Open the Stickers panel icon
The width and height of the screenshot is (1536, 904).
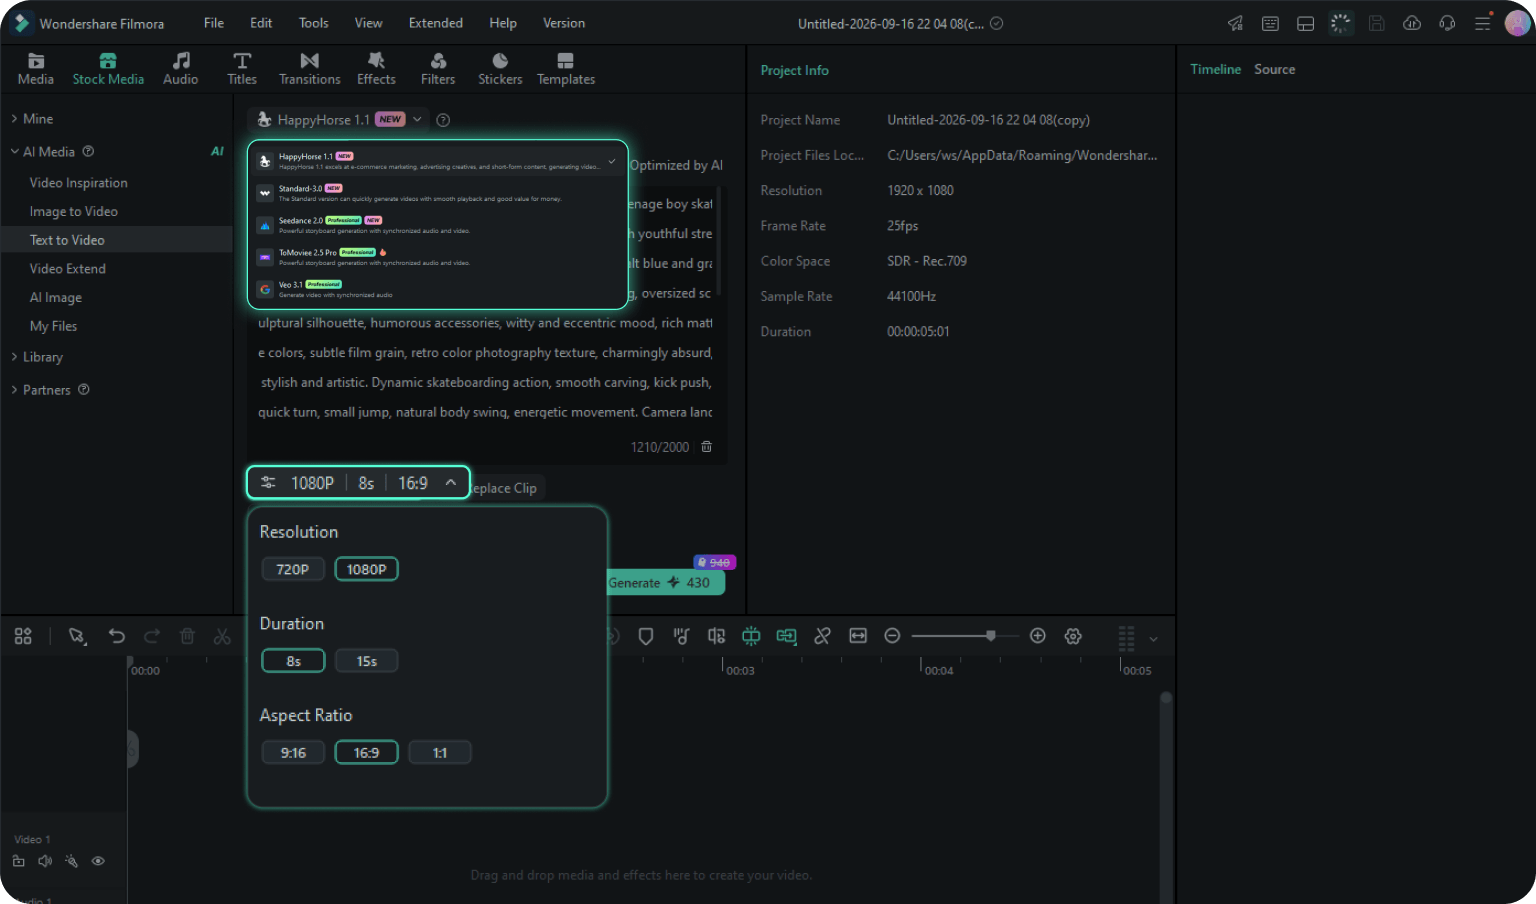click(x=500, y=61)
